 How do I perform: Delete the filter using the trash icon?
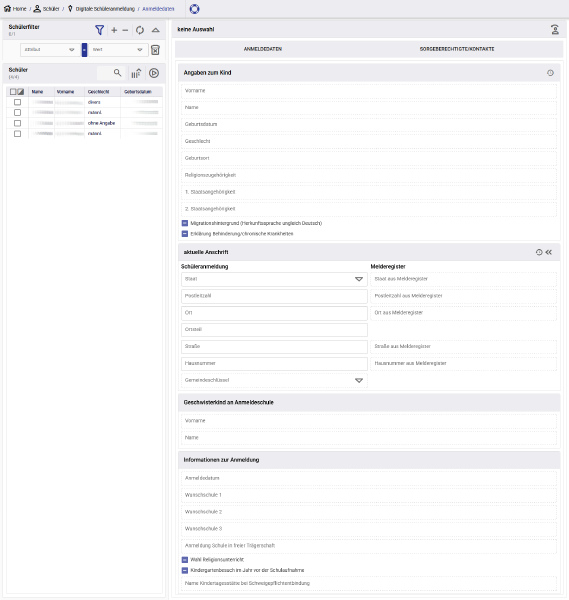pos(155,50)
